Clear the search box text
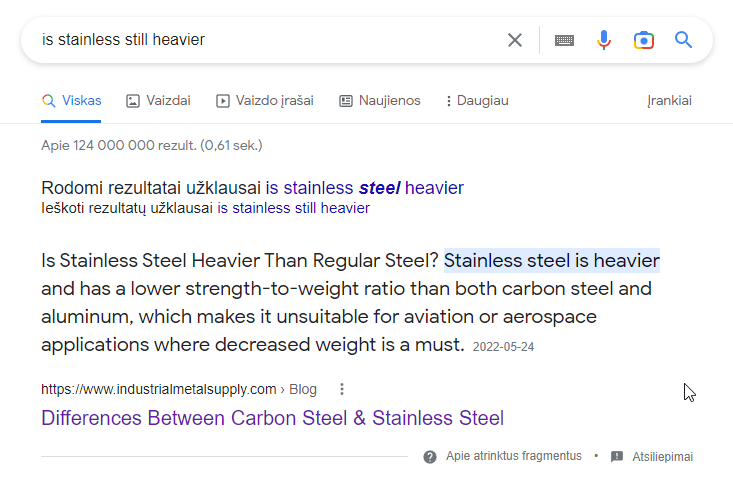This screenshot has width=733, height=480. 515,40
